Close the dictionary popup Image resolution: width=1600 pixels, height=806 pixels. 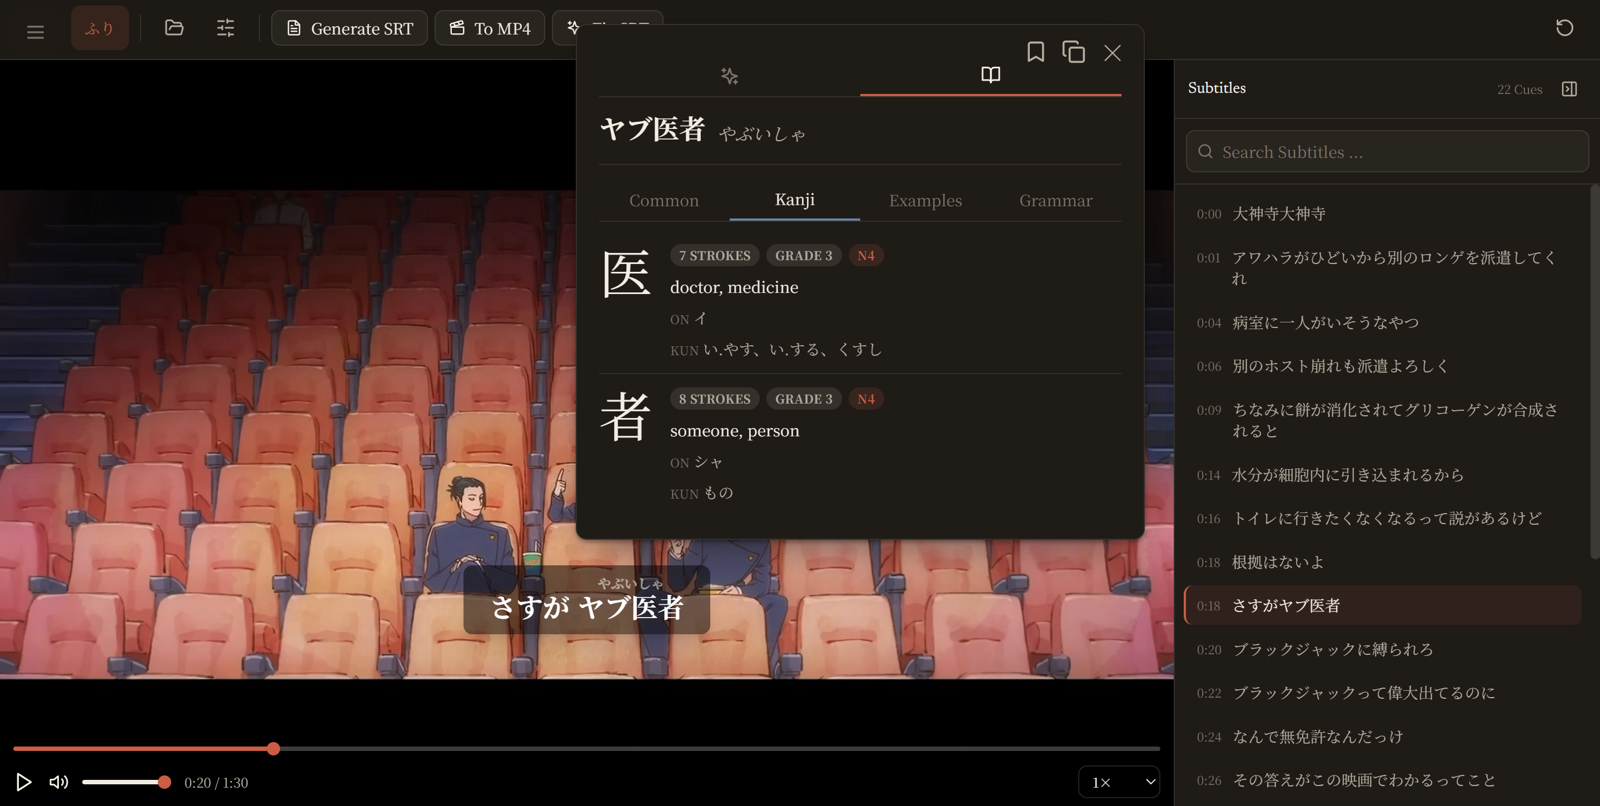pos(1112,52)
